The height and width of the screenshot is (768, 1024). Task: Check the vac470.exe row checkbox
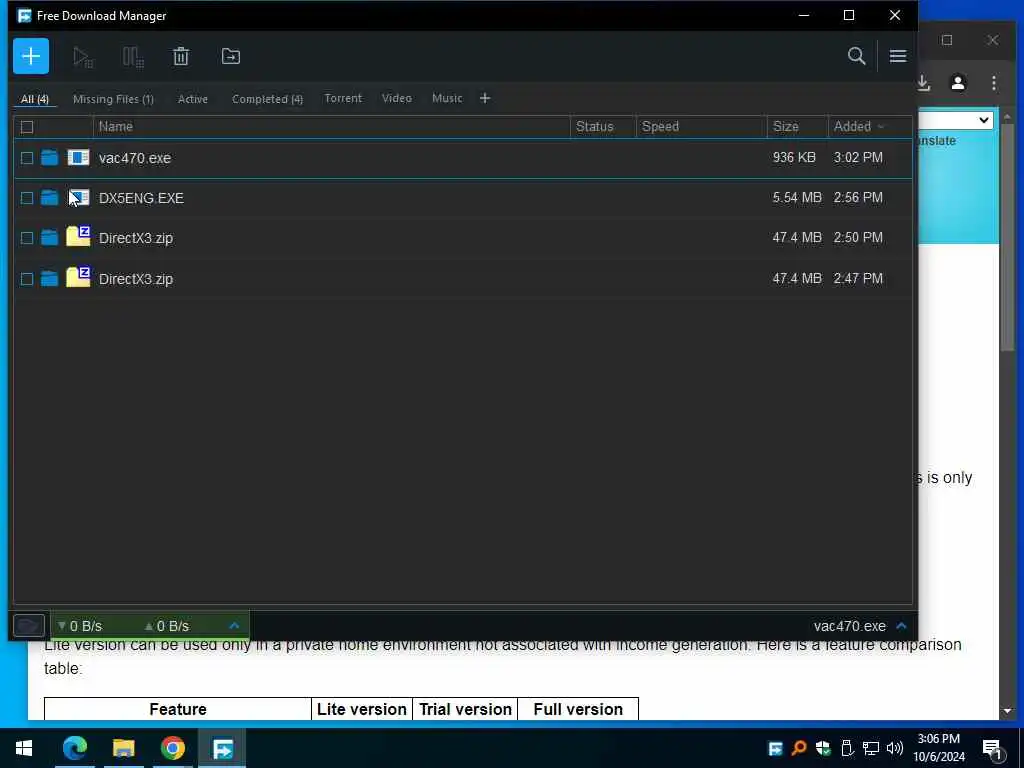[27, 158]
